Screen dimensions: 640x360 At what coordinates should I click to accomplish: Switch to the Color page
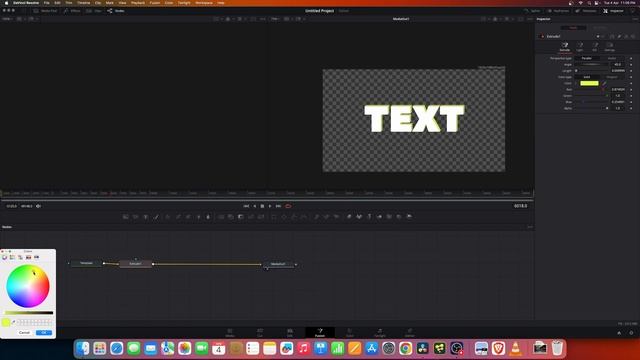coord(350,333)
